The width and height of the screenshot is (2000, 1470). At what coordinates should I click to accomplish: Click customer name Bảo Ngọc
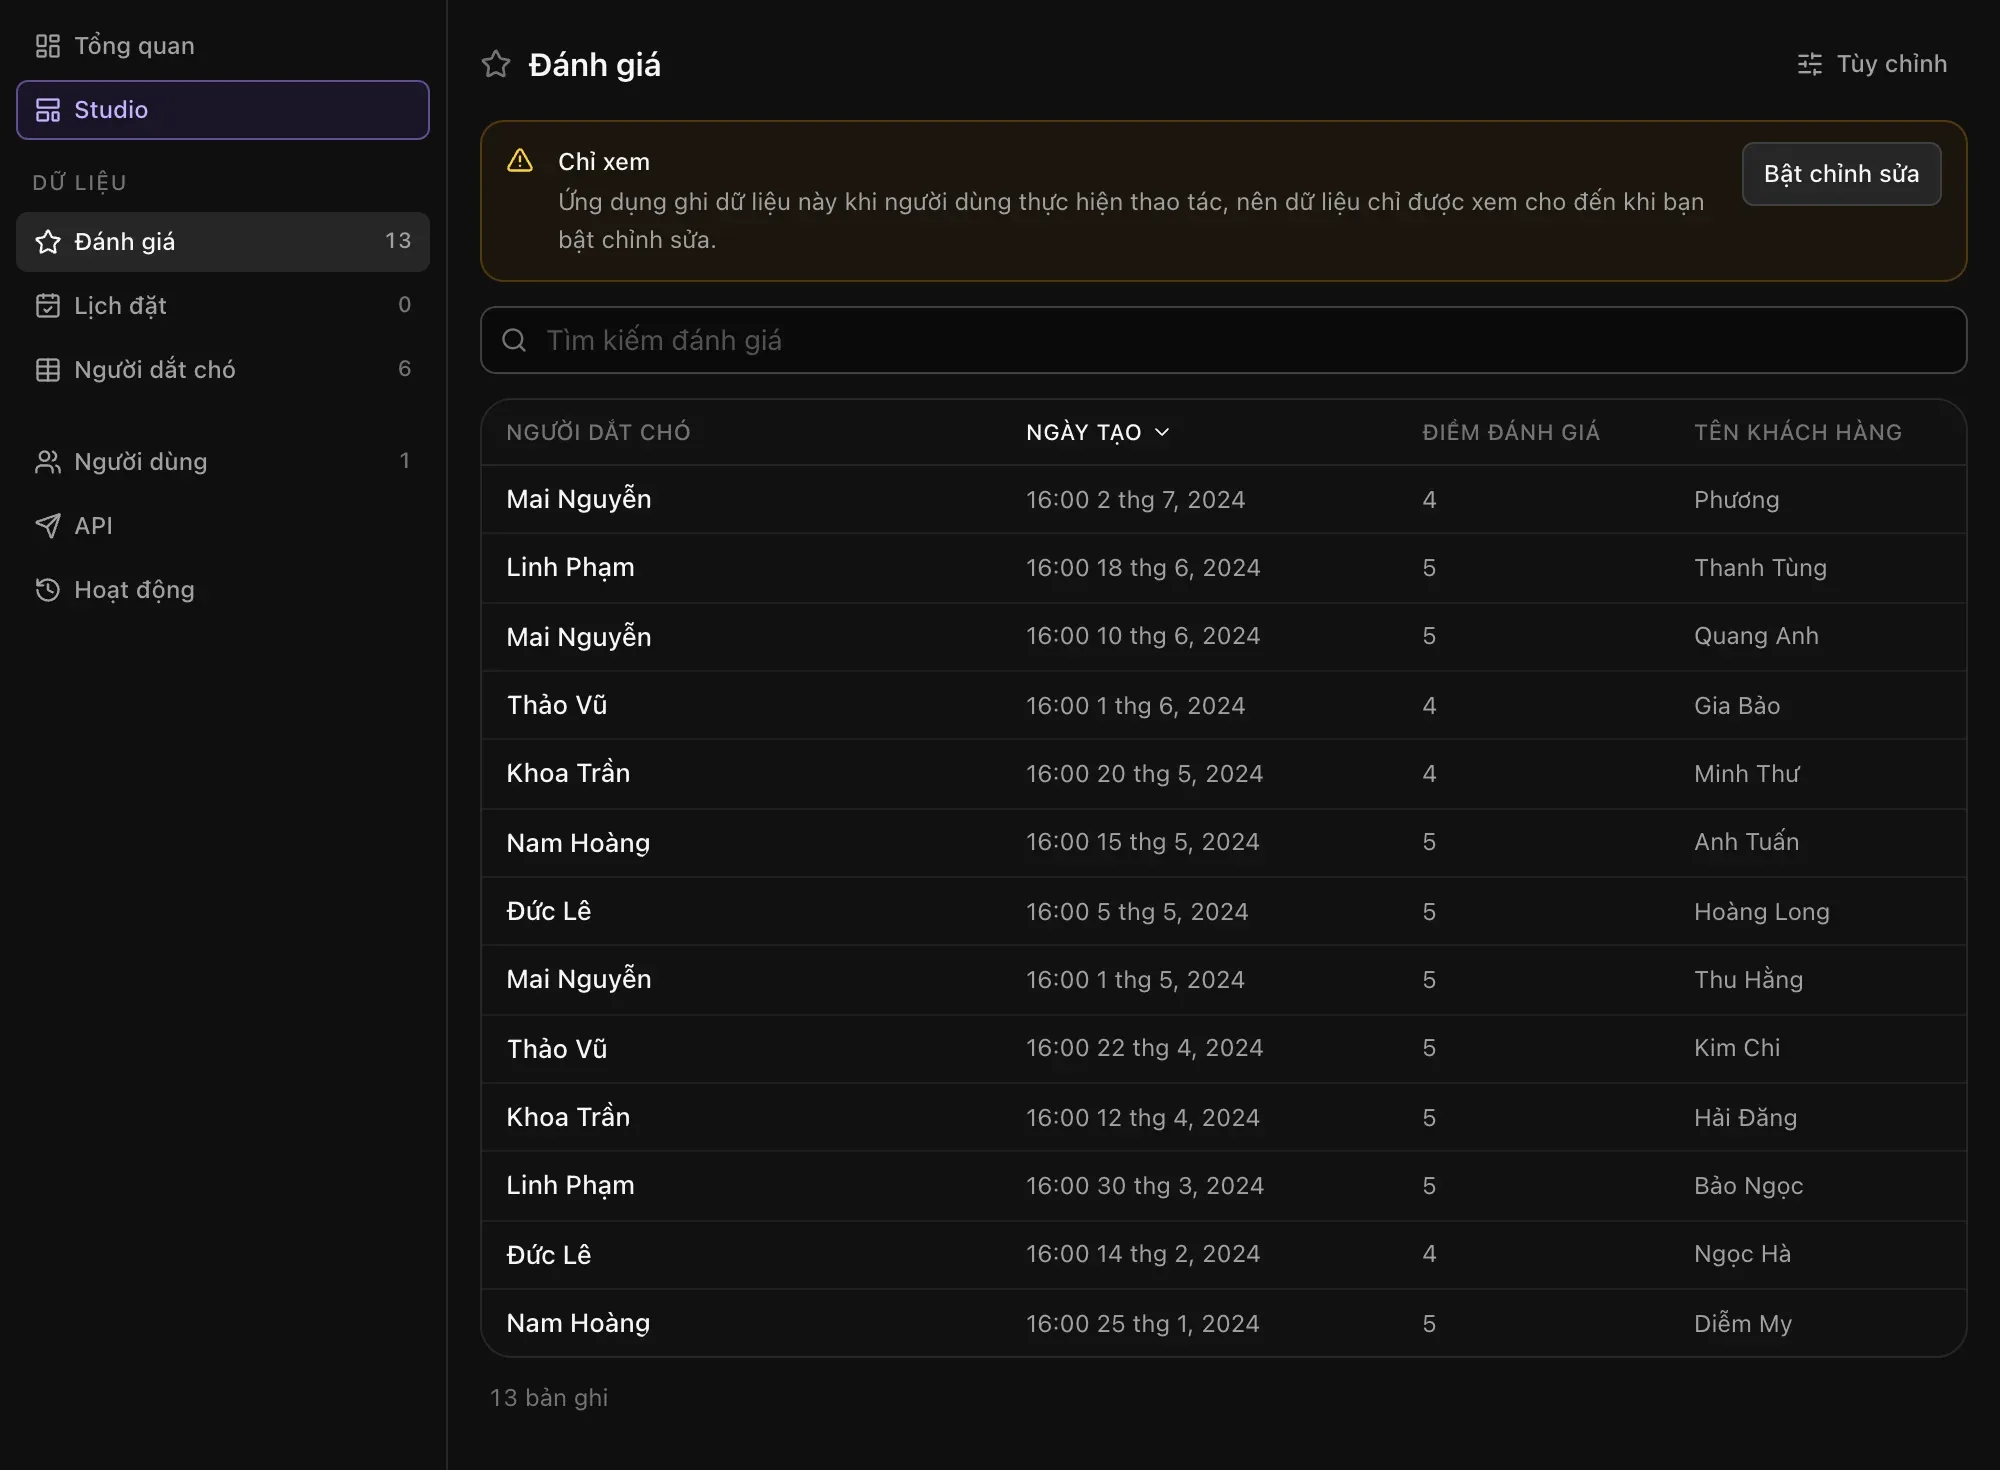1749,1186
